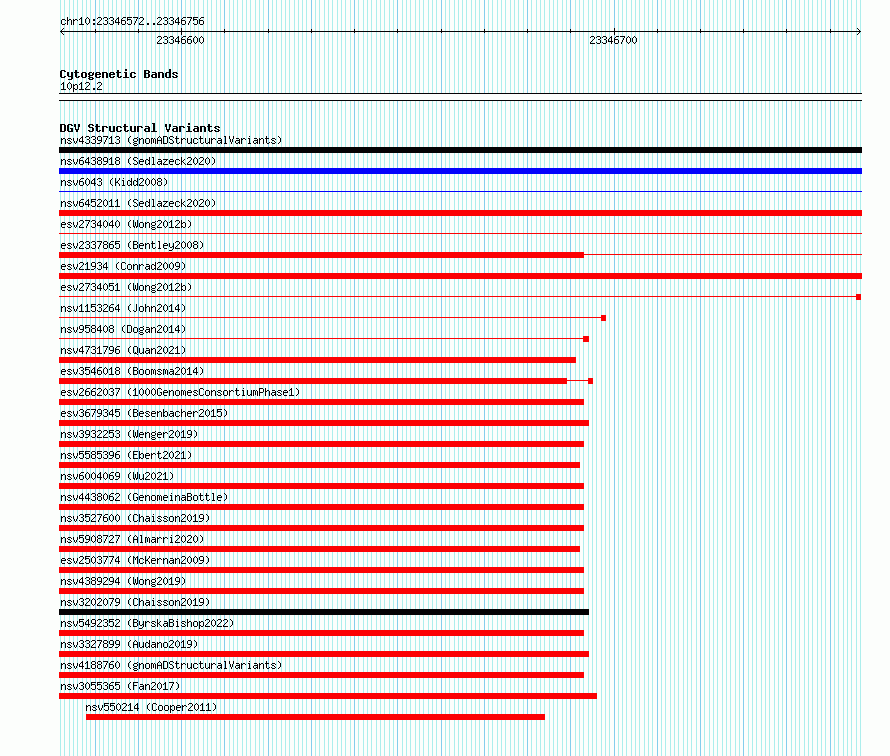Open variant nsv4389294 (Wong2019) label
This screenshot has width=890, height=756.
[x=123, y=581]
